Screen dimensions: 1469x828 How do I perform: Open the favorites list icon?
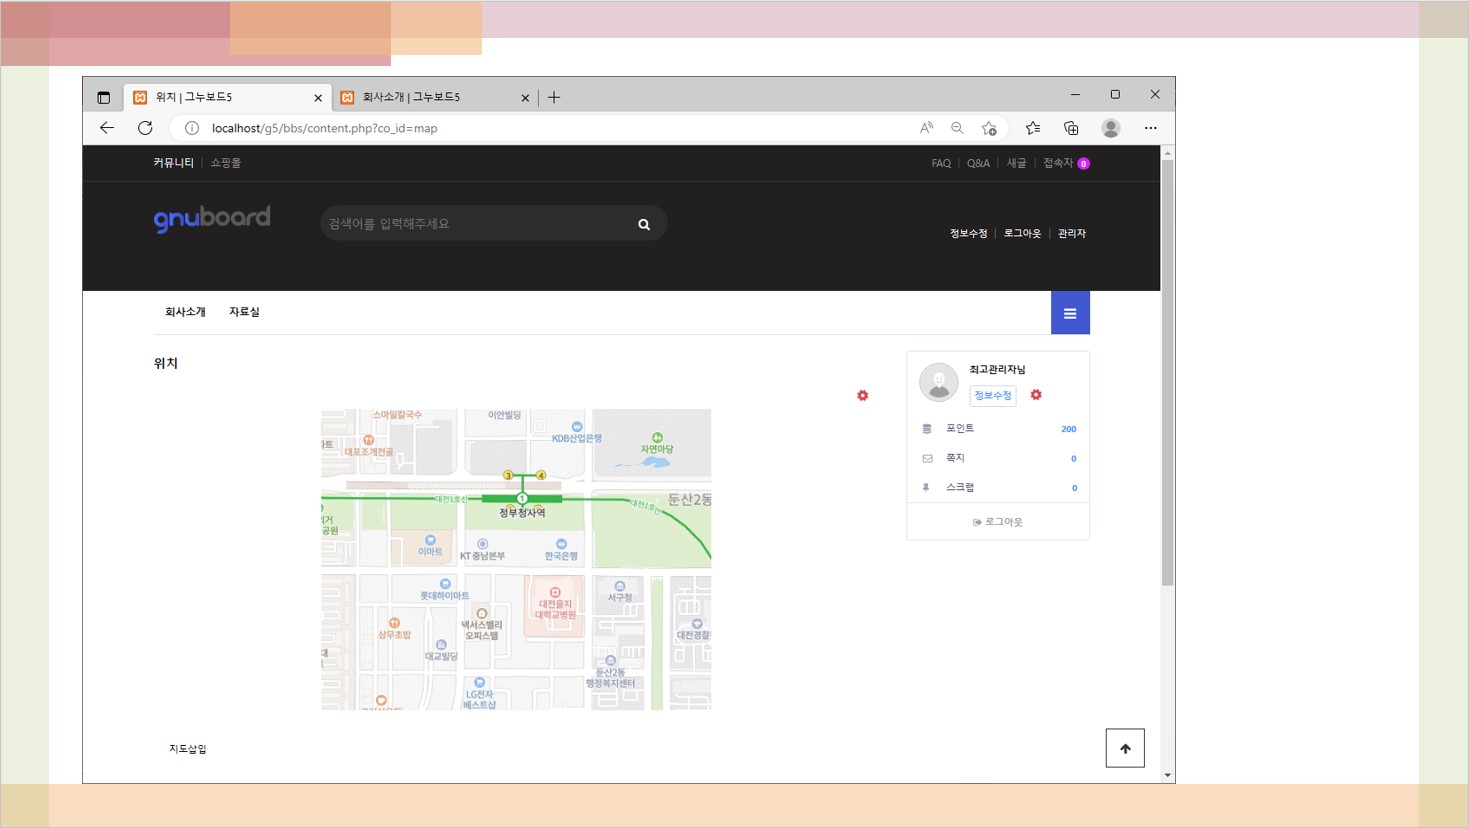tap(1033, 128)
